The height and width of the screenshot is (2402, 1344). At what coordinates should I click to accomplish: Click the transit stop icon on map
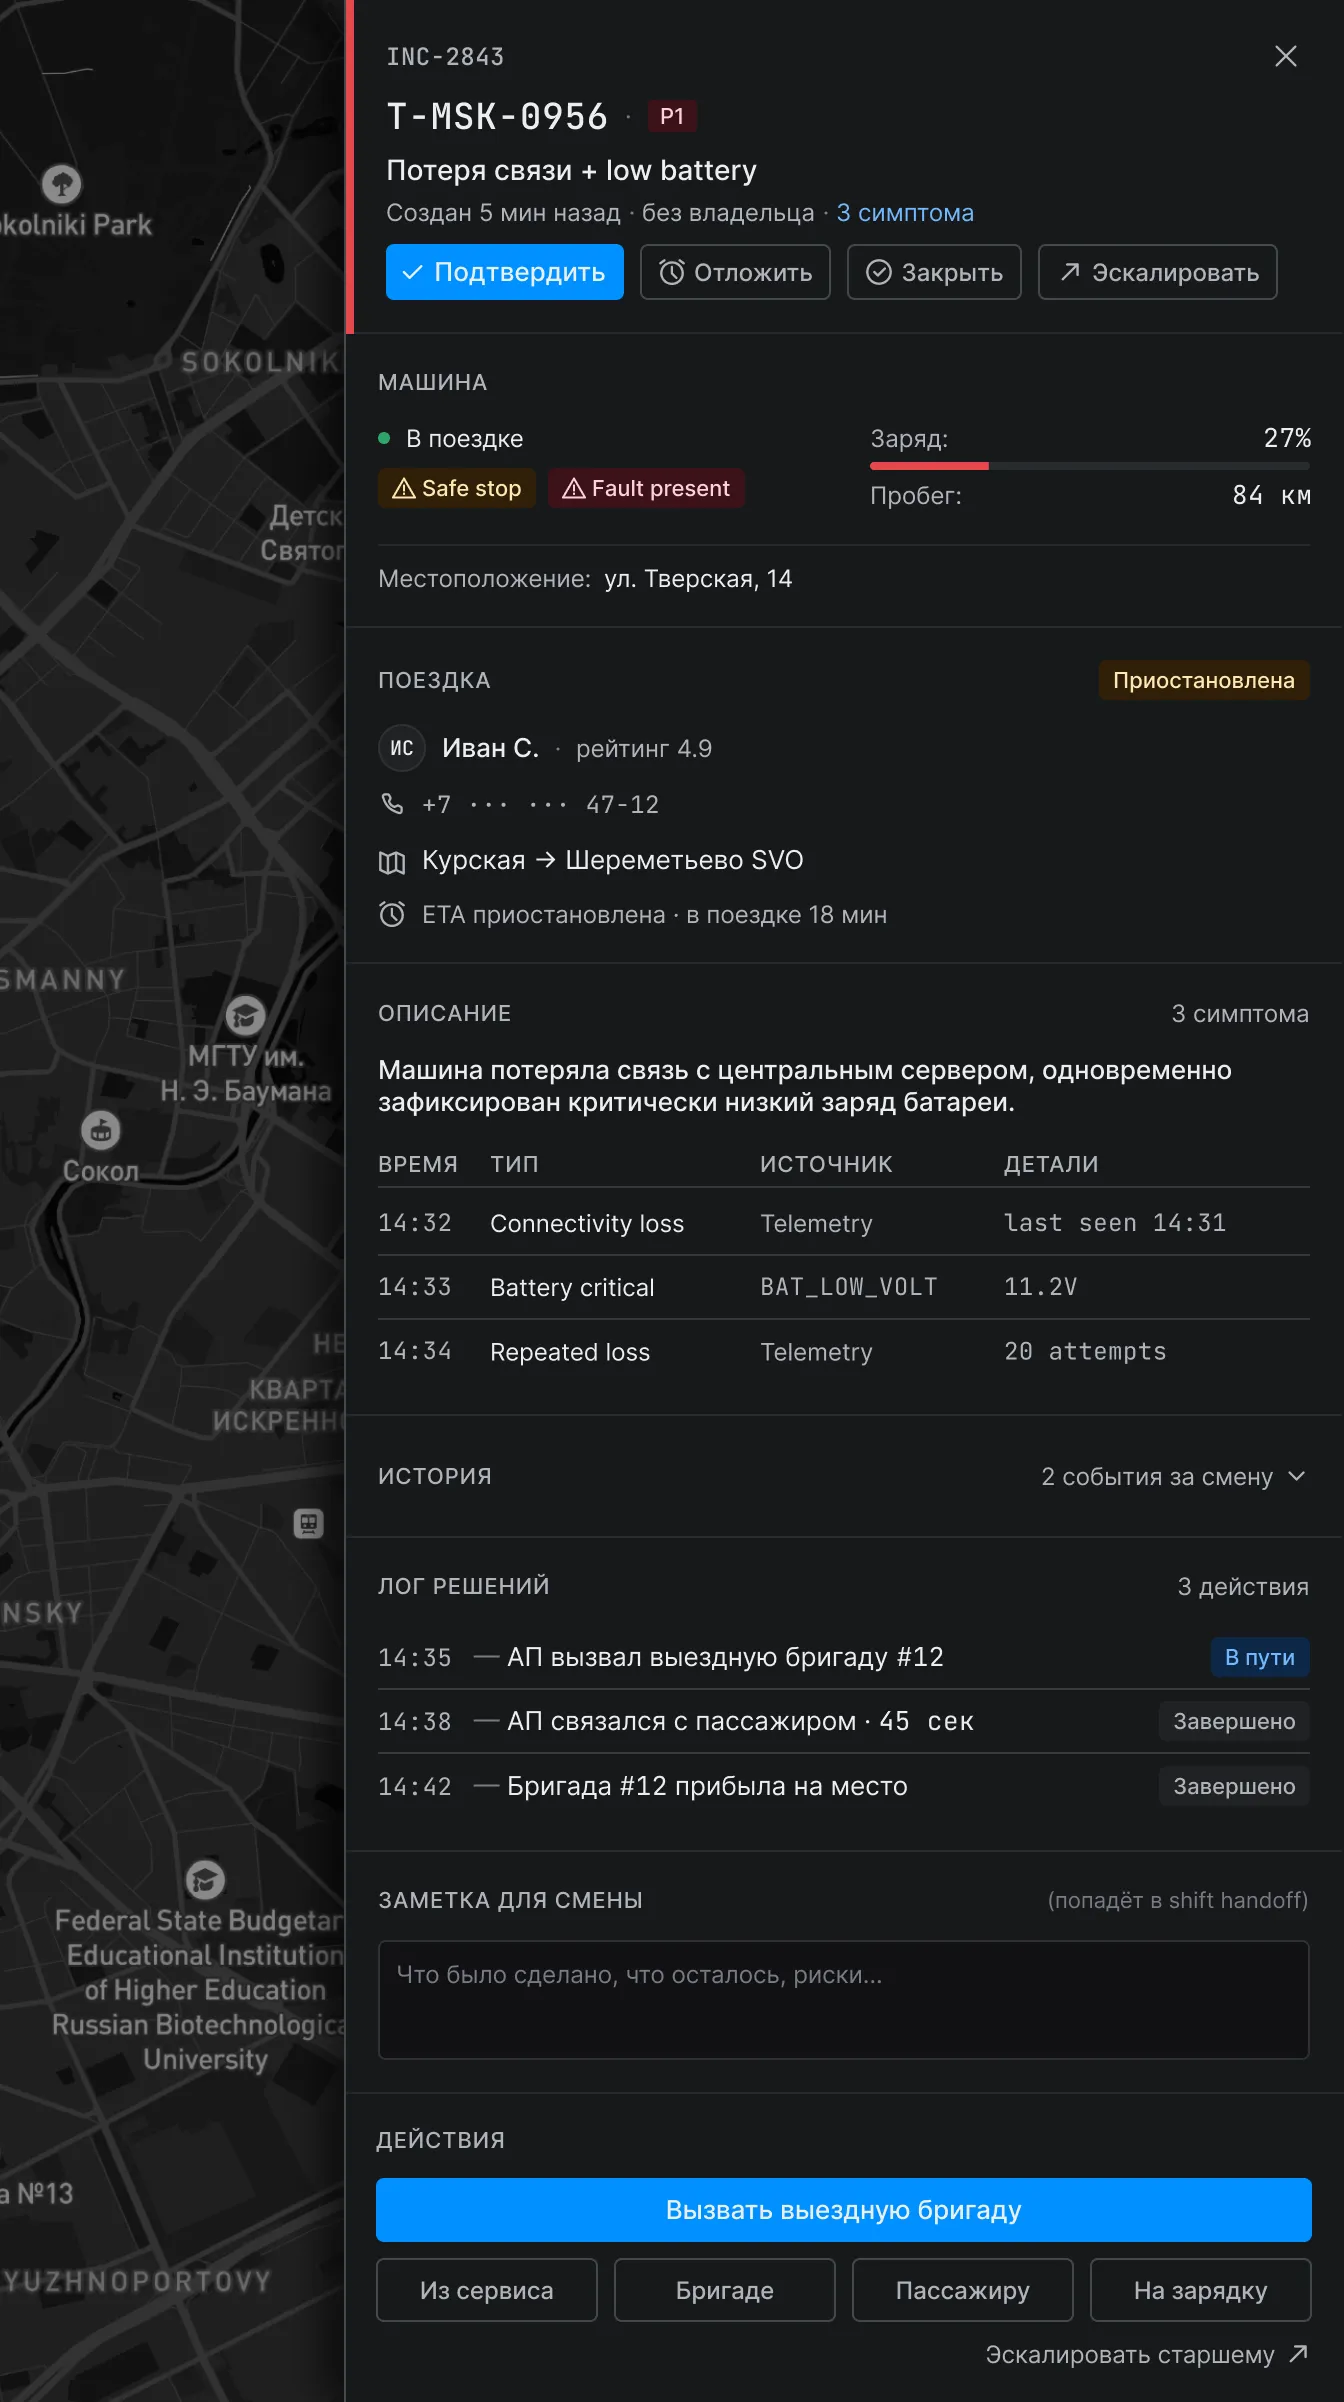click(x=308, y=1523)
